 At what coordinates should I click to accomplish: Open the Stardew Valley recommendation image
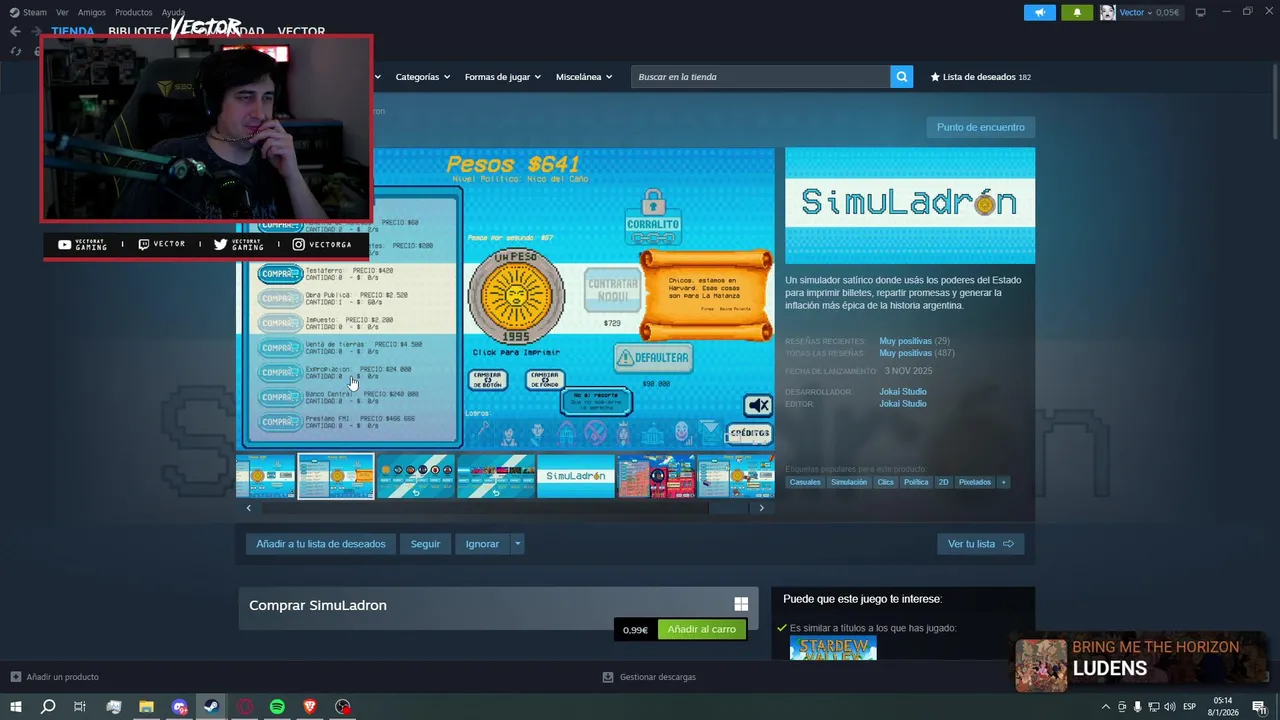[833, 649]
